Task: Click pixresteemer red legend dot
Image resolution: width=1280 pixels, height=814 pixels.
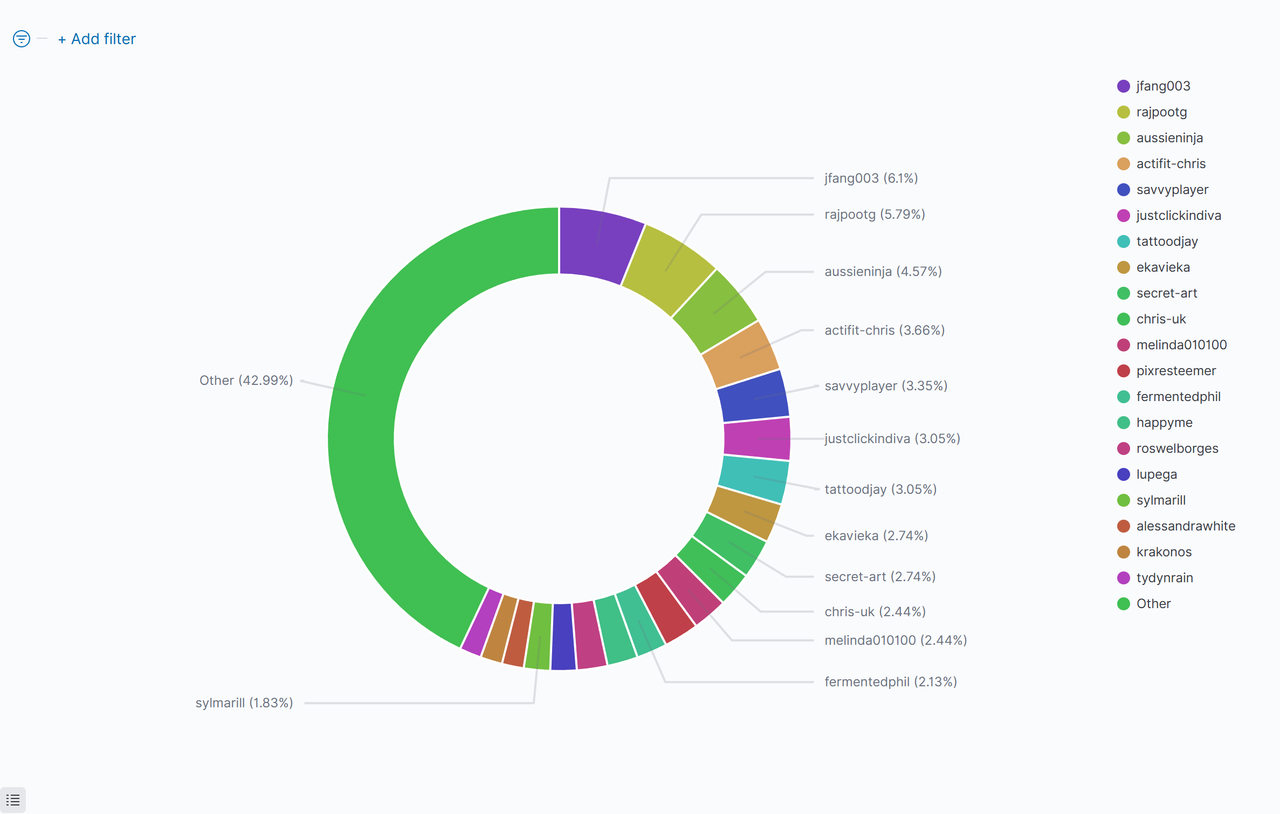Action: click(1123, 371)
